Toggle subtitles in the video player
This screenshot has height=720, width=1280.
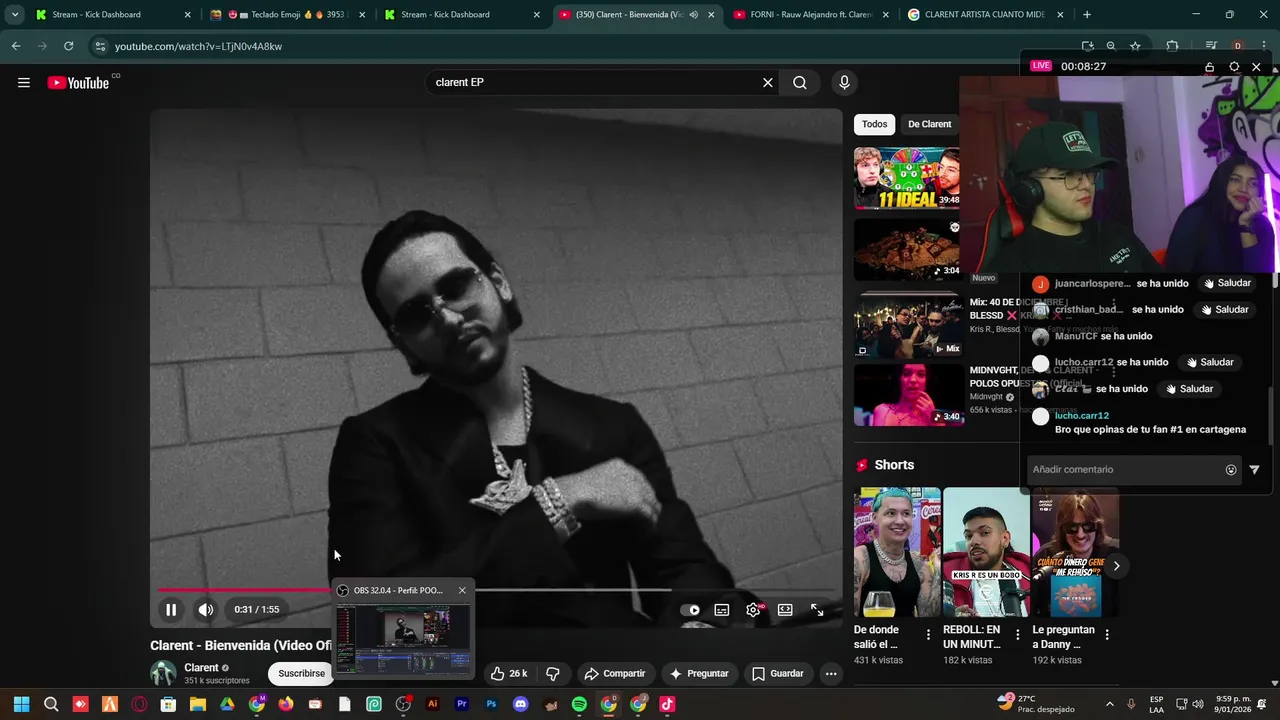pos(722,610)
